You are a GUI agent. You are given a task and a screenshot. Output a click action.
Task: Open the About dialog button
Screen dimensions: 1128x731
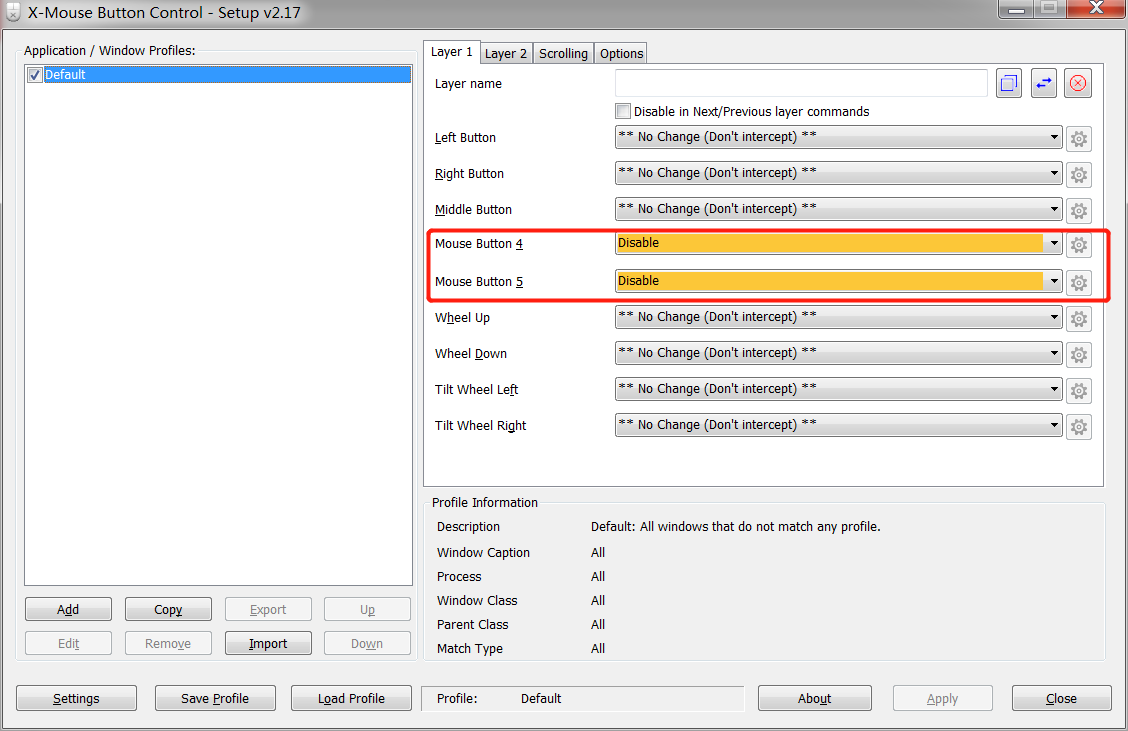click(814, 699)
